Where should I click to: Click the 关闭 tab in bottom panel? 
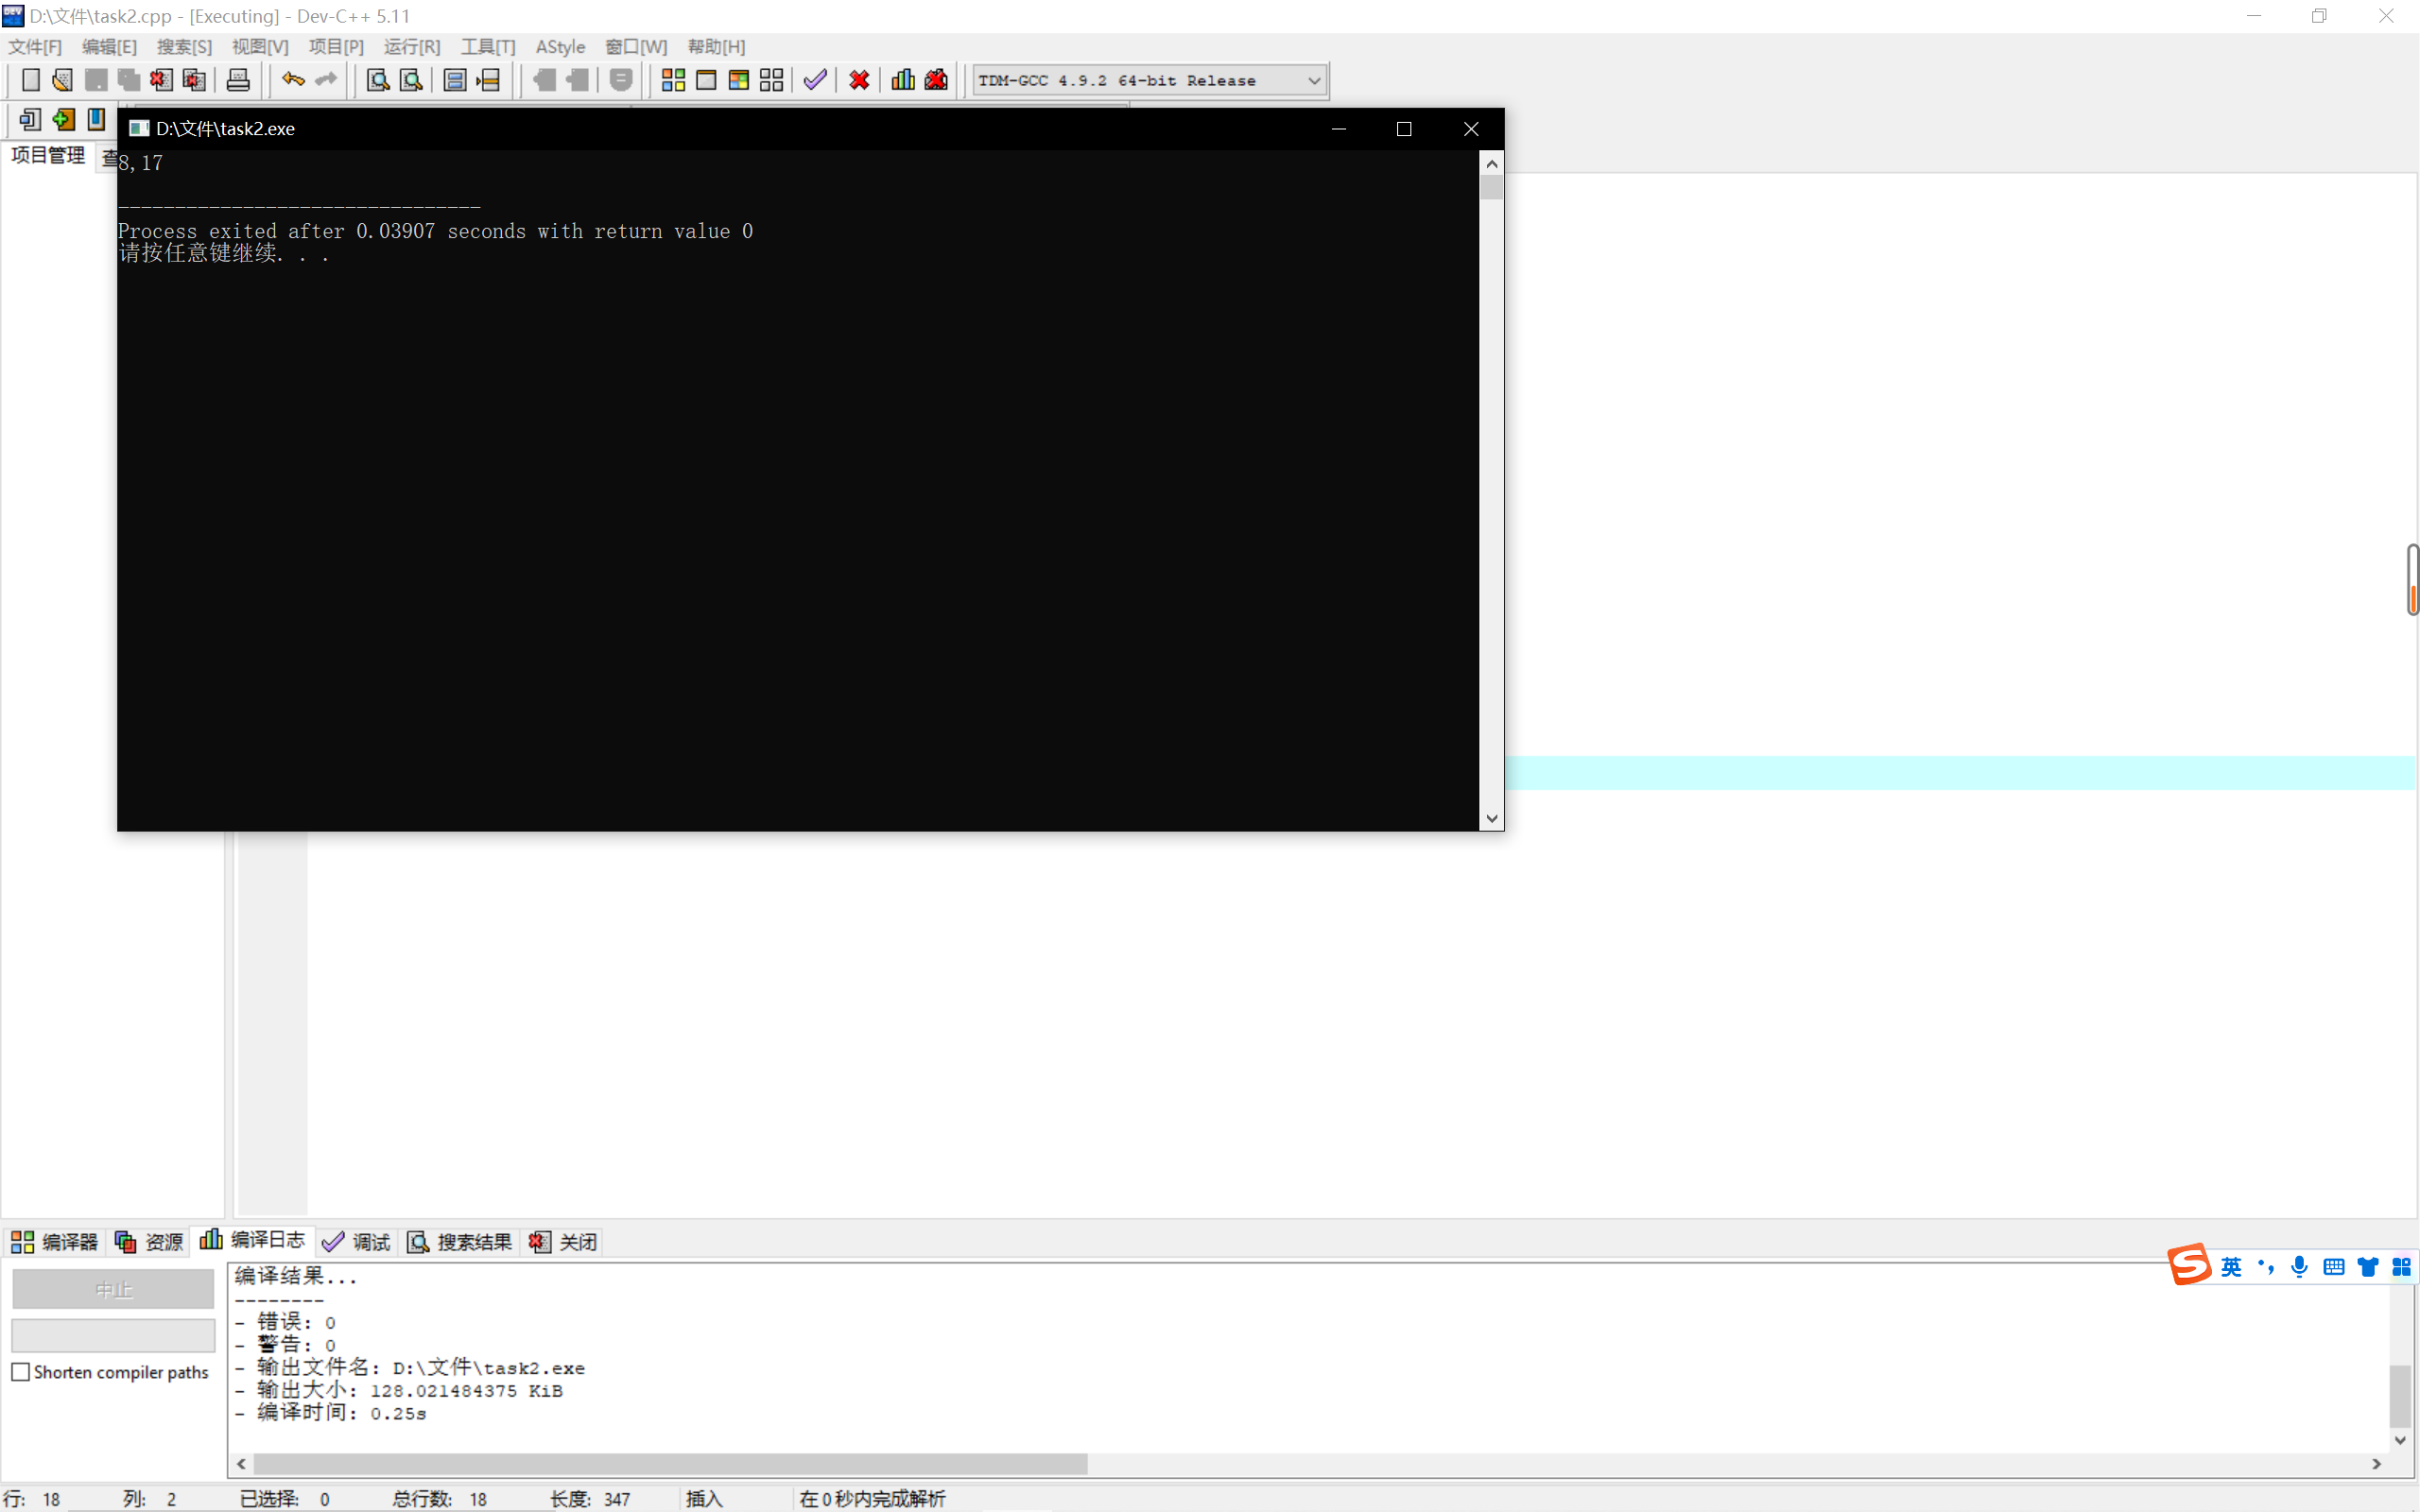click(564, 1242)
